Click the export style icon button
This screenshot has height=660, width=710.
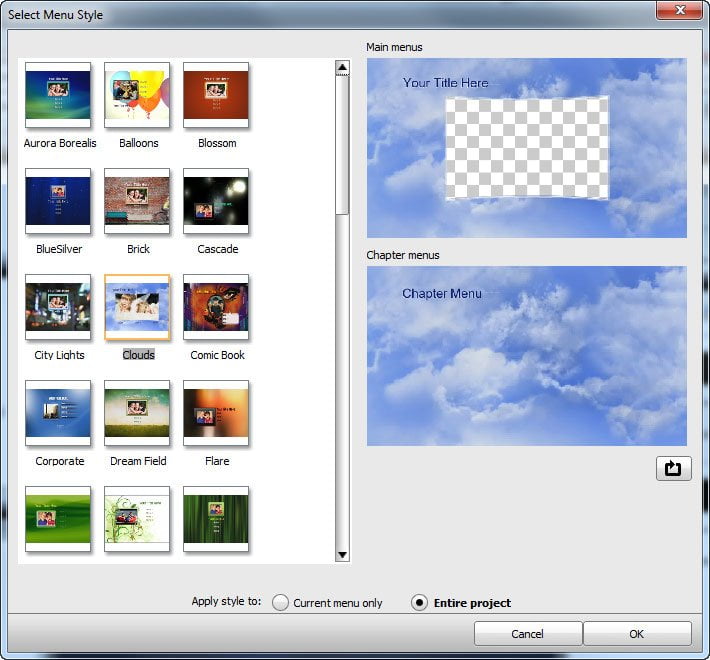click(x=673, y=469)
